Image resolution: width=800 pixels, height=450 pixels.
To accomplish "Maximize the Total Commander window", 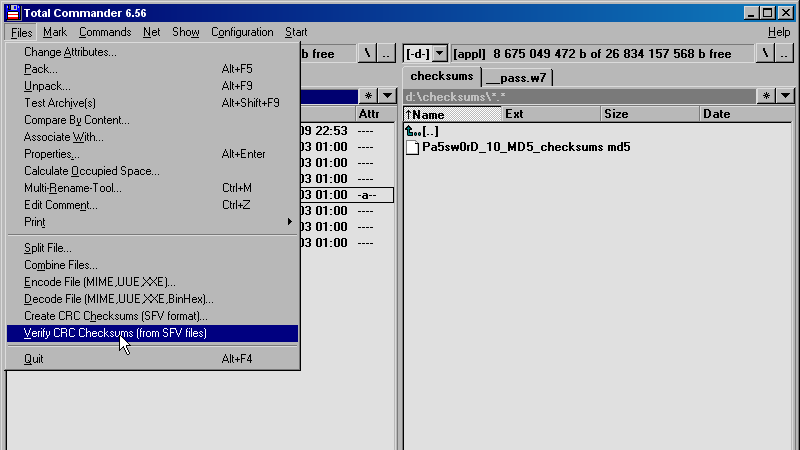I will click(767, 13).
